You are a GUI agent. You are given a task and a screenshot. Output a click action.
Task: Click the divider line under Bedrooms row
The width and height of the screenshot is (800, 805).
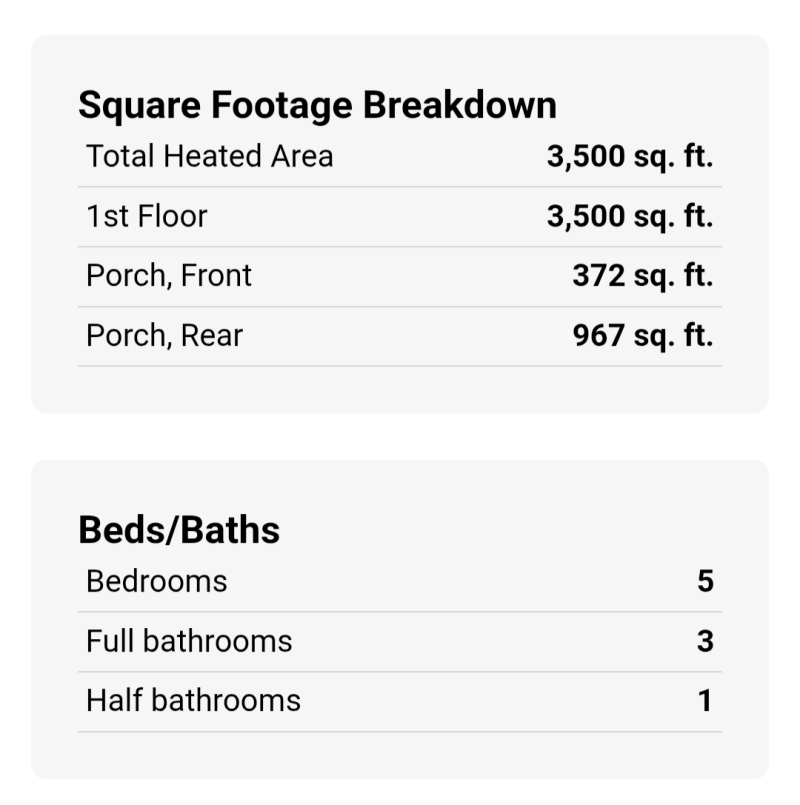point(400,611)
